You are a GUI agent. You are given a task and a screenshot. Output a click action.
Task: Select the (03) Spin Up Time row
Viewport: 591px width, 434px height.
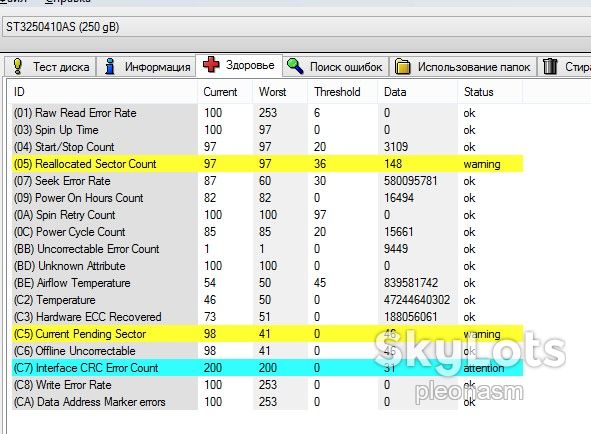click(x=268, y=130)
